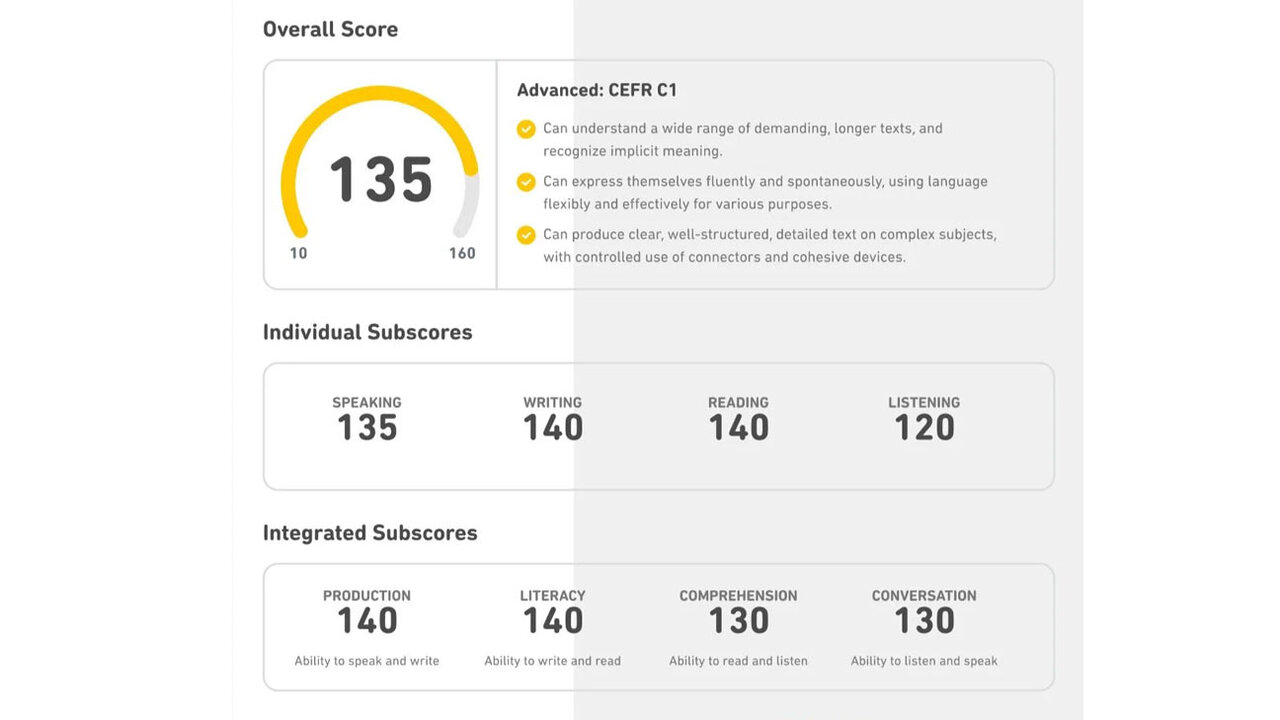This screenshot has width=1280, height=720.
Task: Click the 'Overall Score' section heading
Action: [330, 29]
